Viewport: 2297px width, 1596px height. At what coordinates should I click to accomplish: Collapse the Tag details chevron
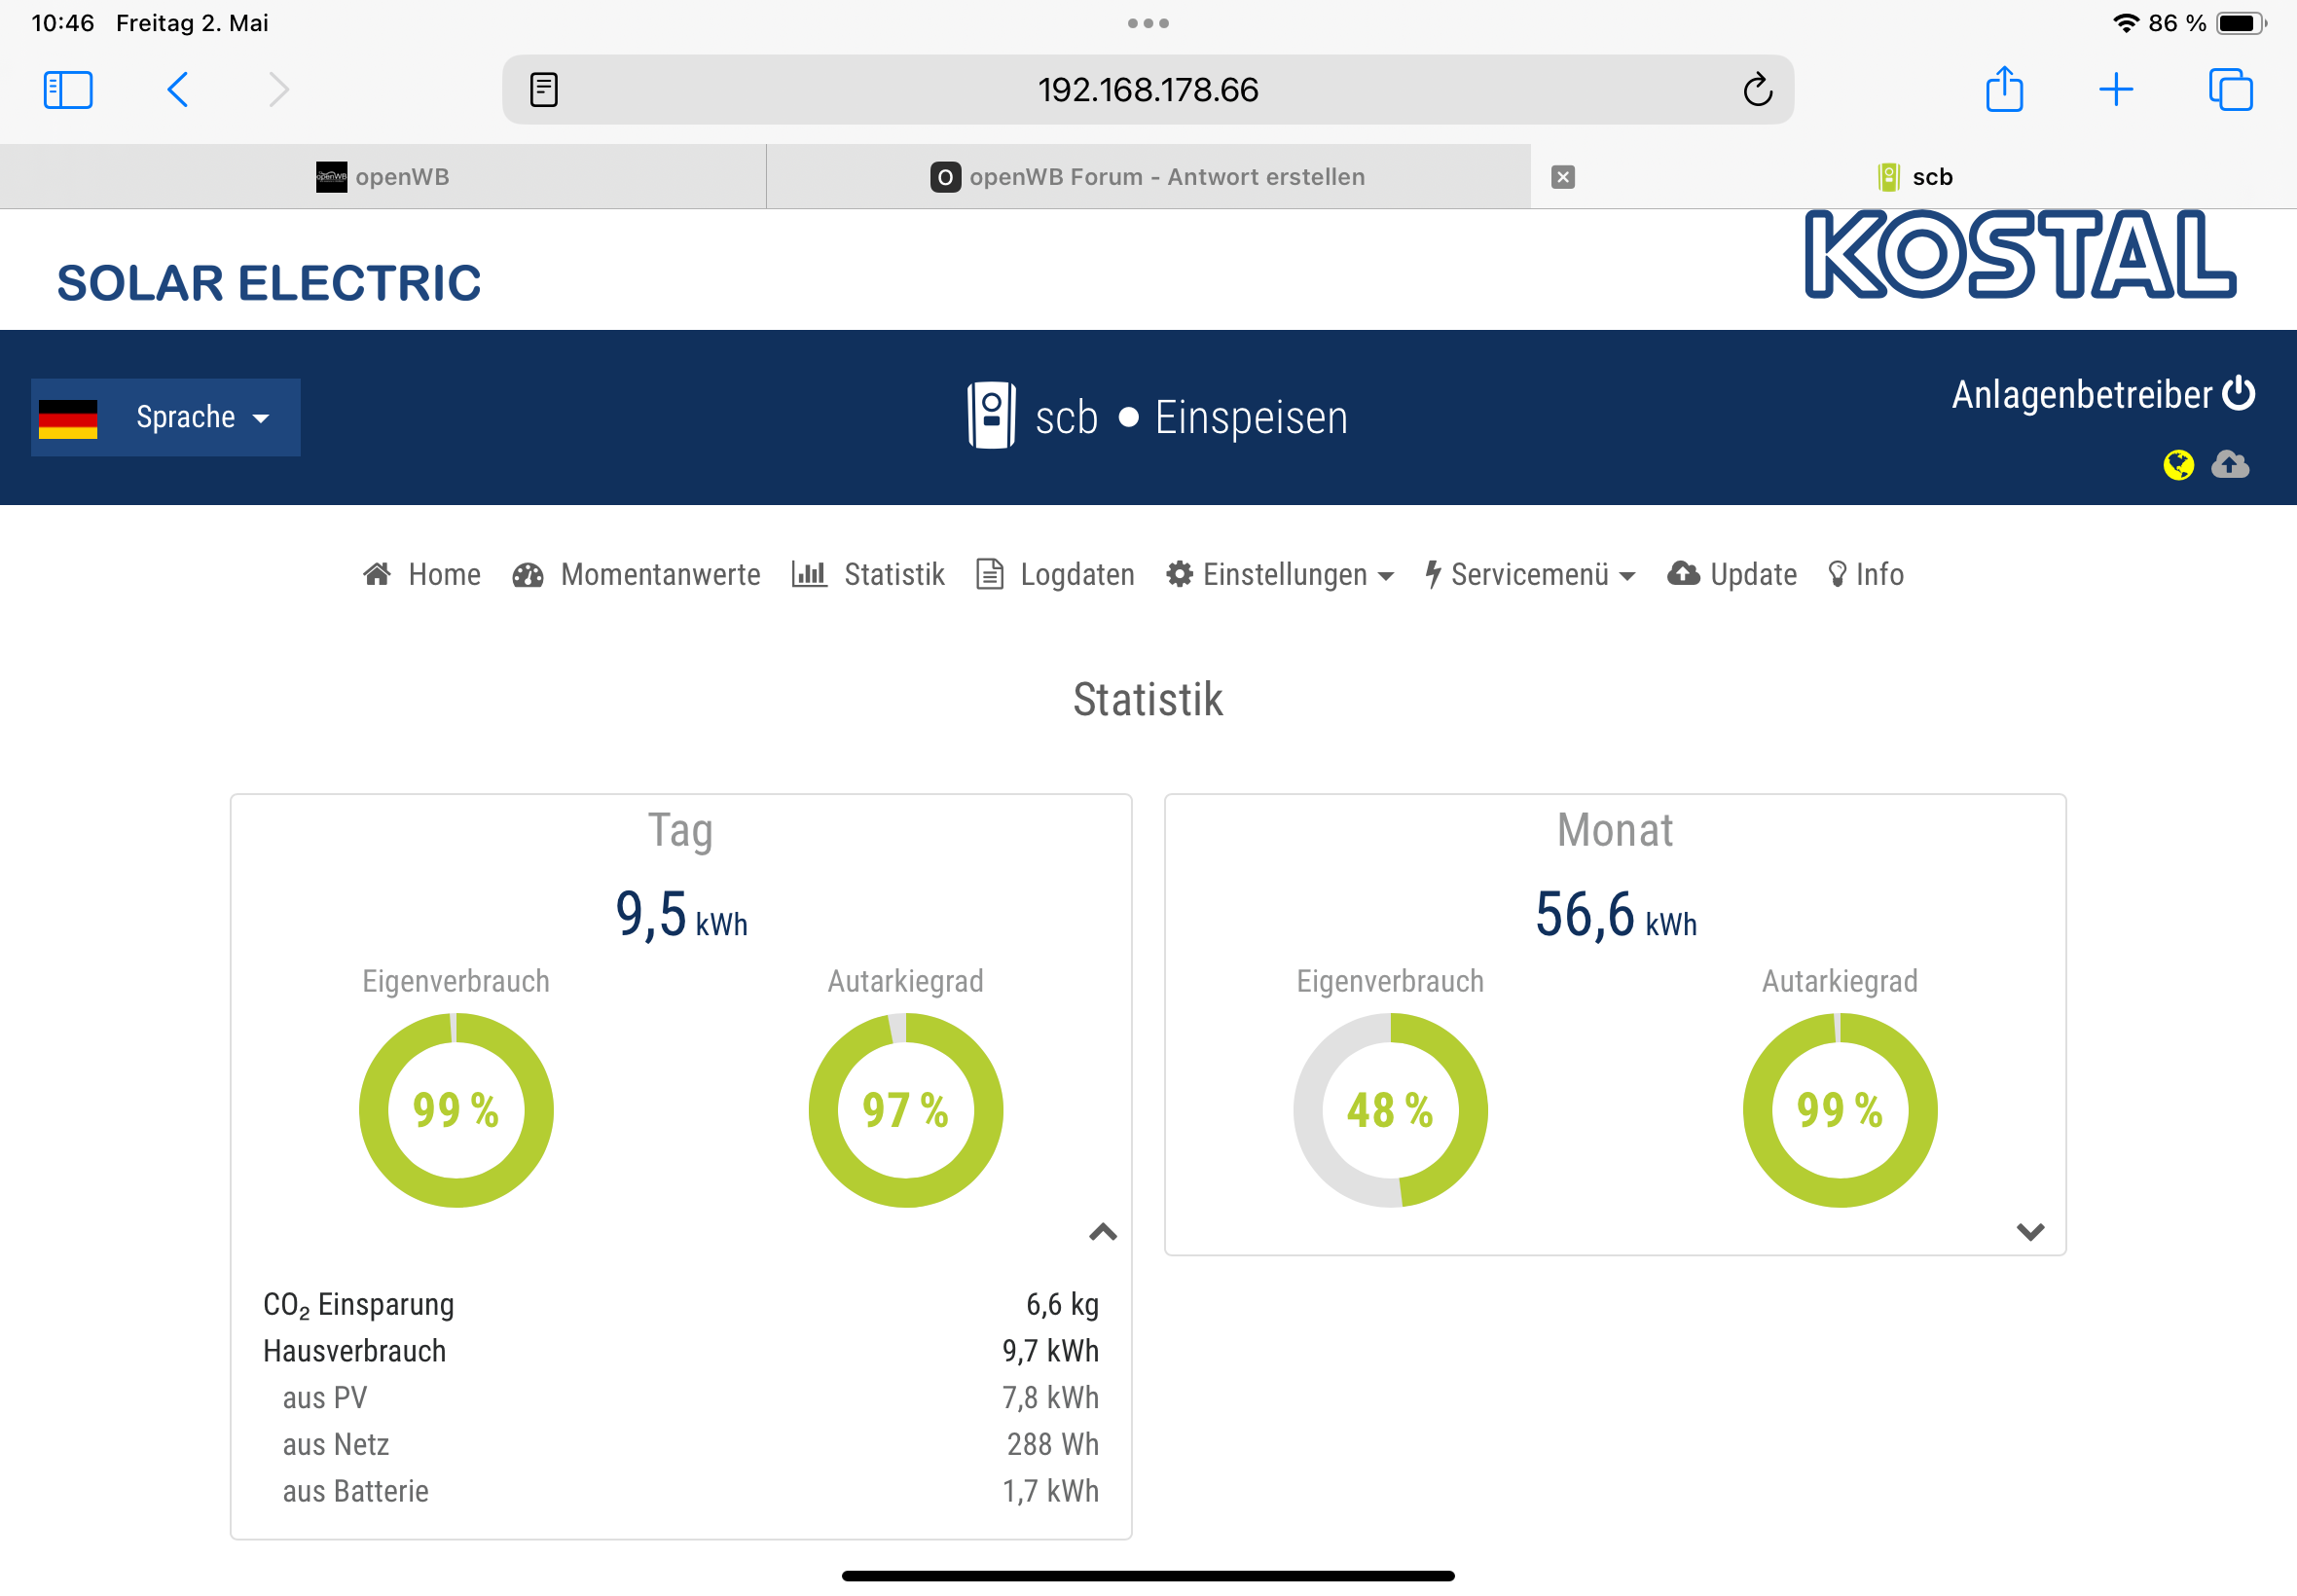tap(1102, 1232)
